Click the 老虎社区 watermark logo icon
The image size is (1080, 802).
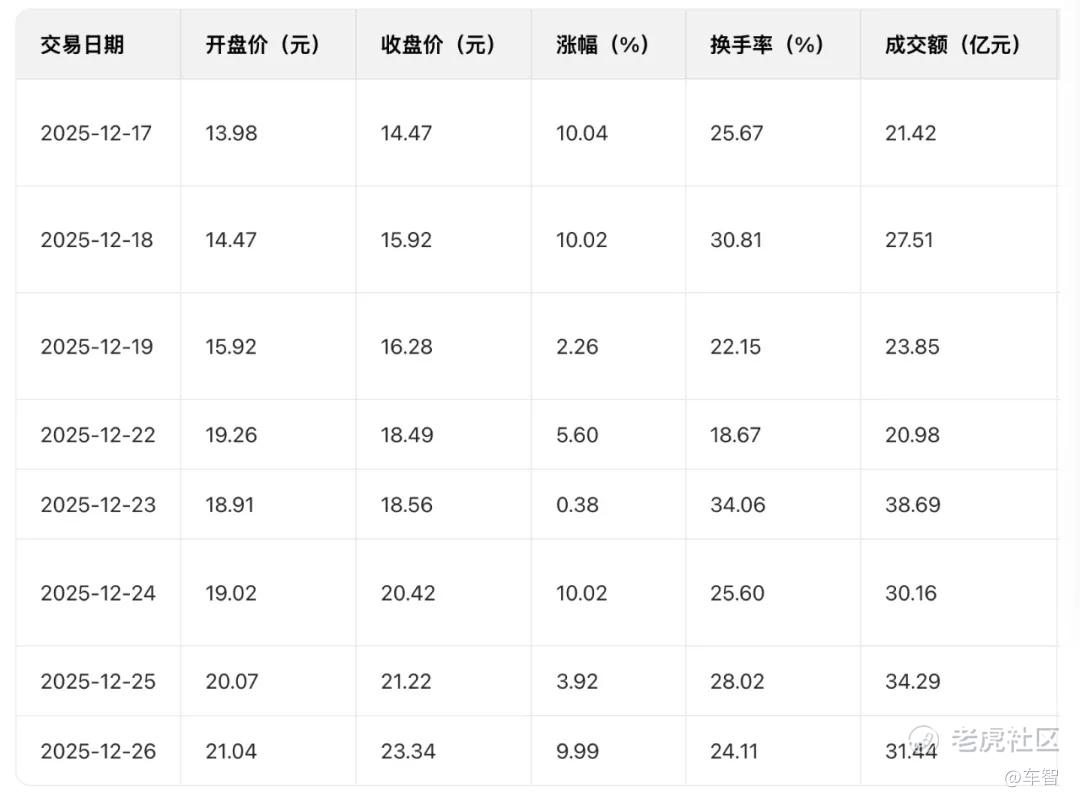[x=924, y=740]
